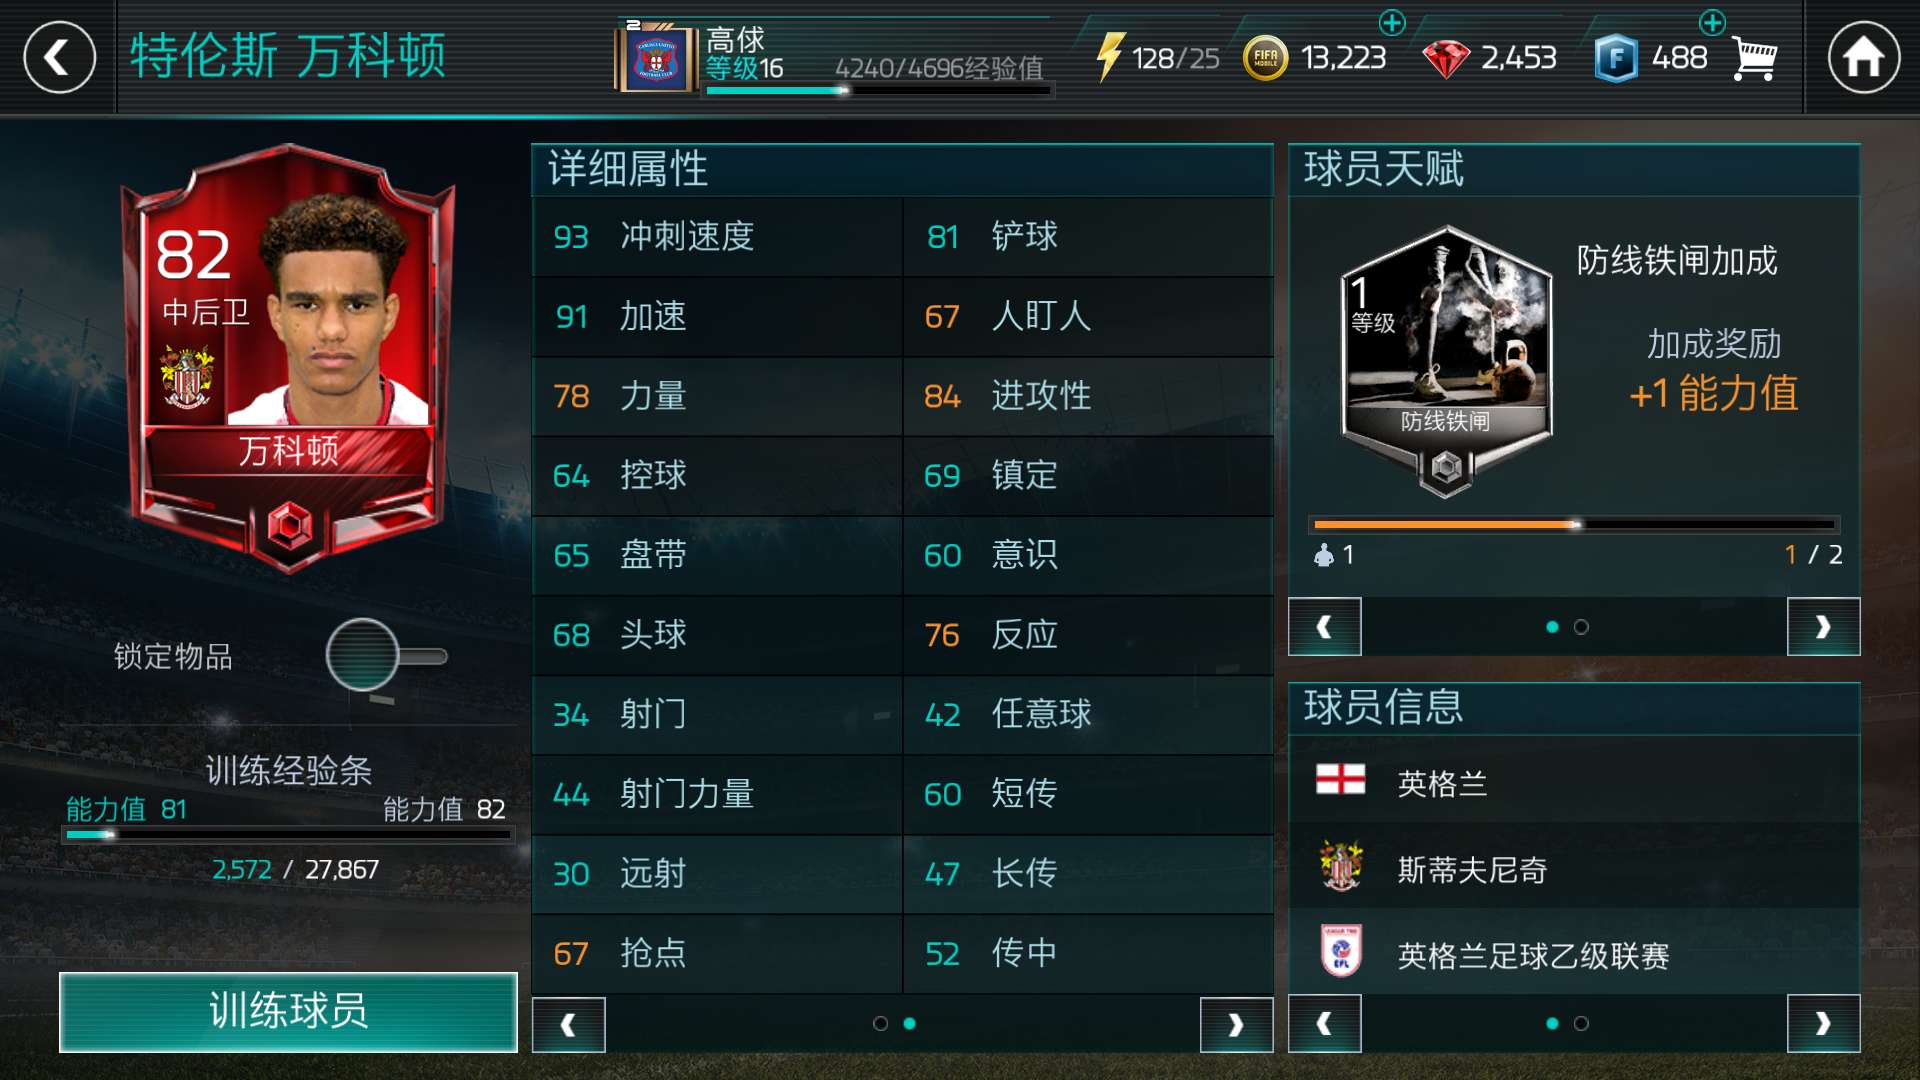This screenshot has width=1920, height=1080.
Task: Click the 训练球员 button
Action: [288, 1011]
